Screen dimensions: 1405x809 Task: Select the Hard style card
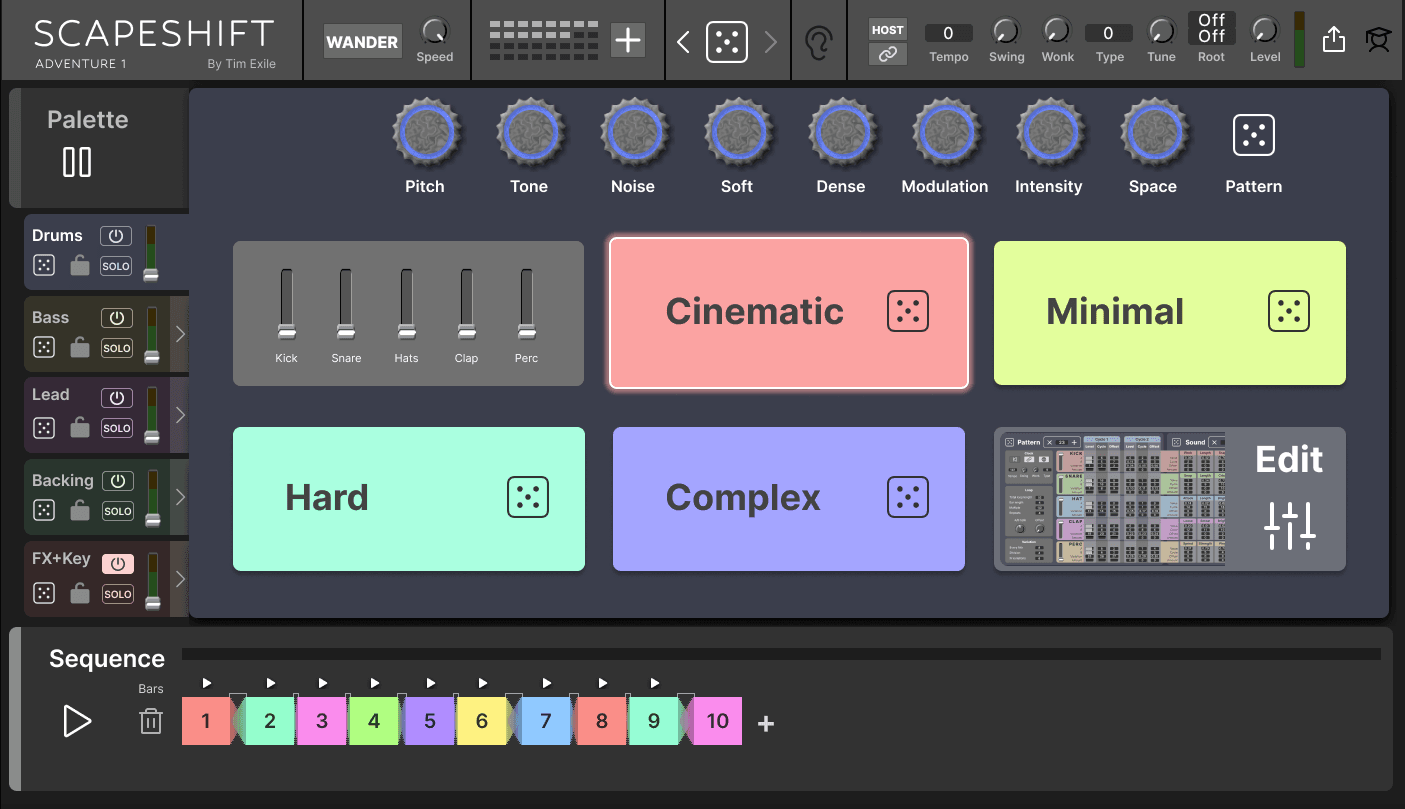(x=409, y=499)
